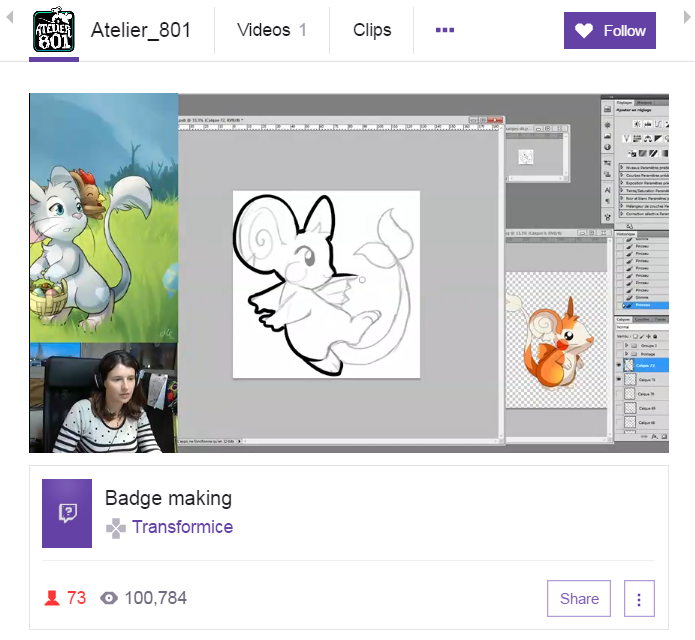
Task: Click the Vibrance V adjustment icon
Action: point(626,139)
